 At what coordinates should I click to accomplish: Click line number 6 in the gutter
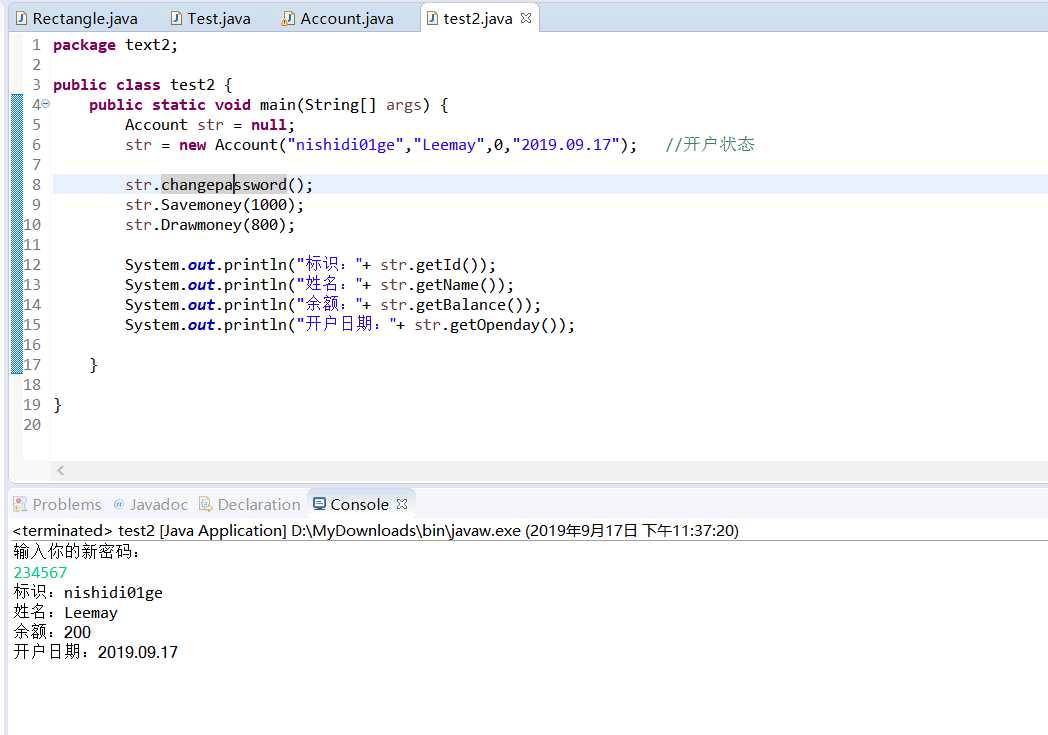tap(36, 145)
